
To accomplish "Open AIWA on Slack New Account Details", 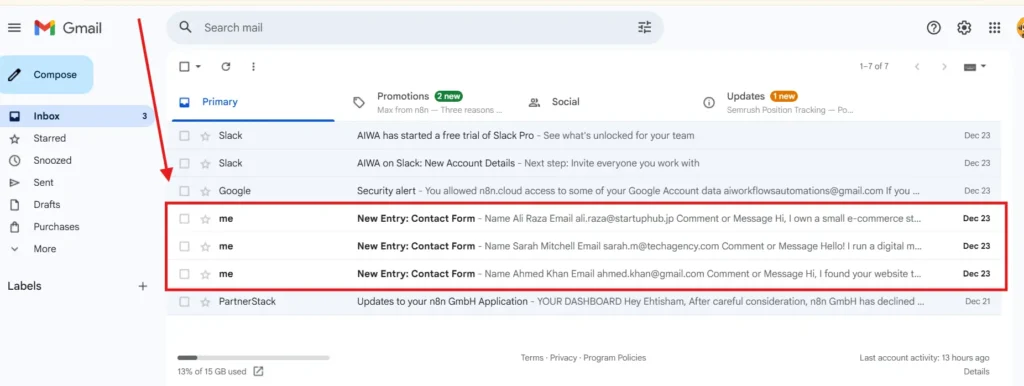I will [583, 163].
